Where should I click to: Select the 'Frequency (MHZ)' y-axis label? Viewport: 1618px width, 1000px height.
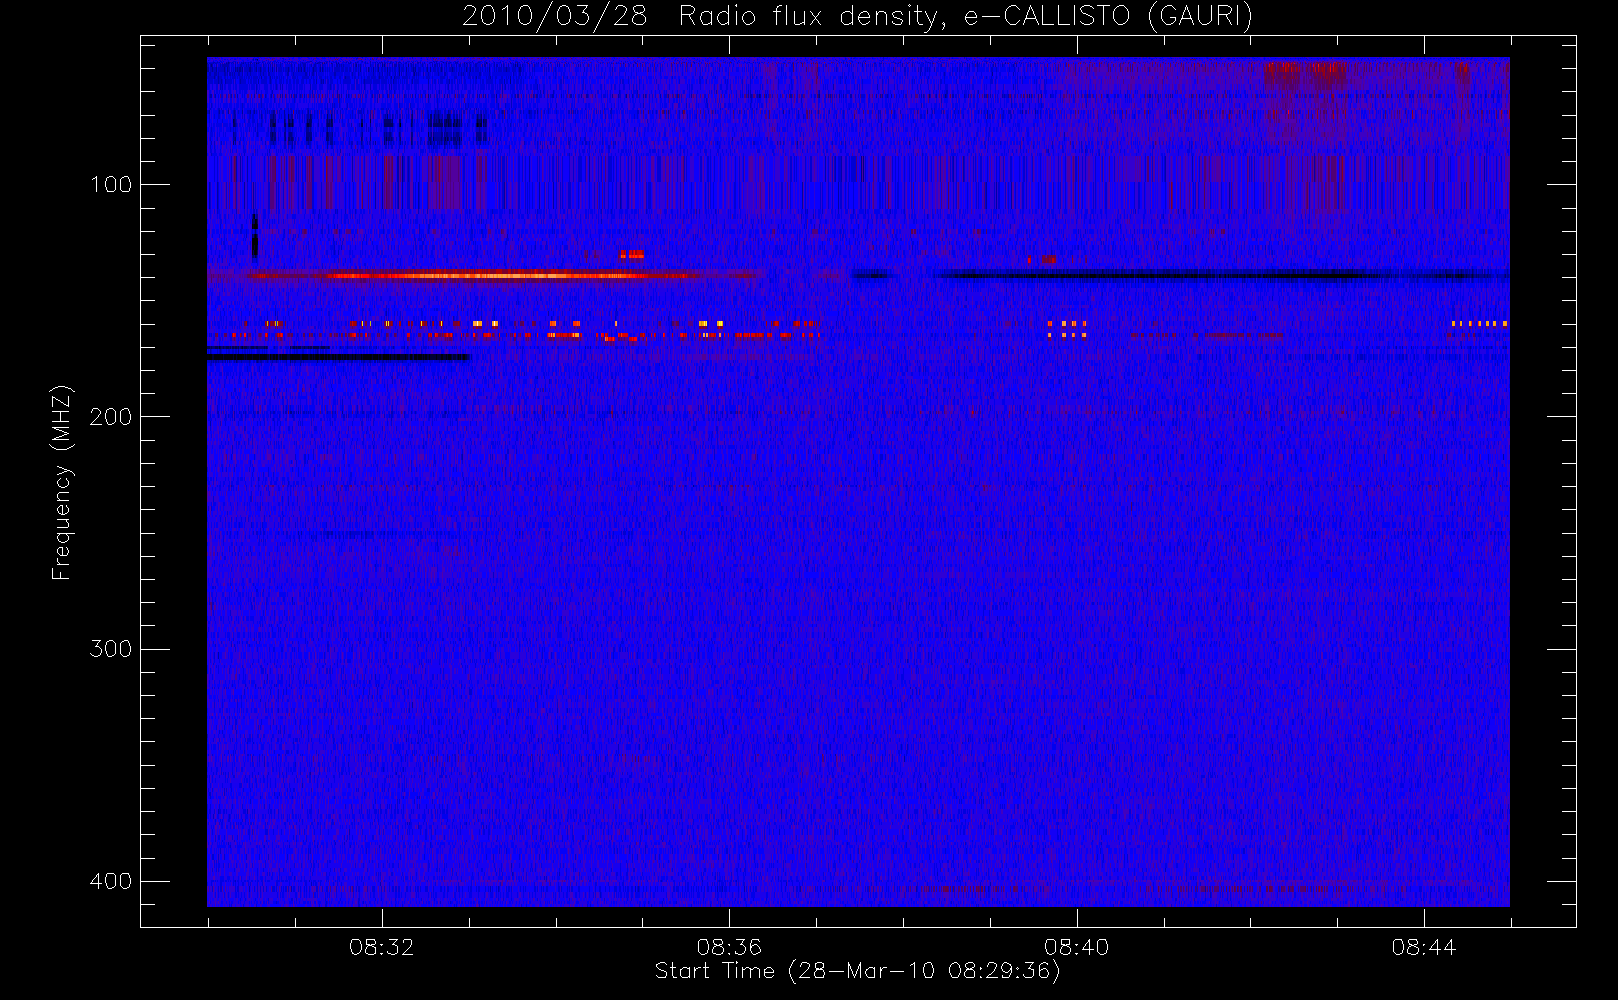pos(62,482)
